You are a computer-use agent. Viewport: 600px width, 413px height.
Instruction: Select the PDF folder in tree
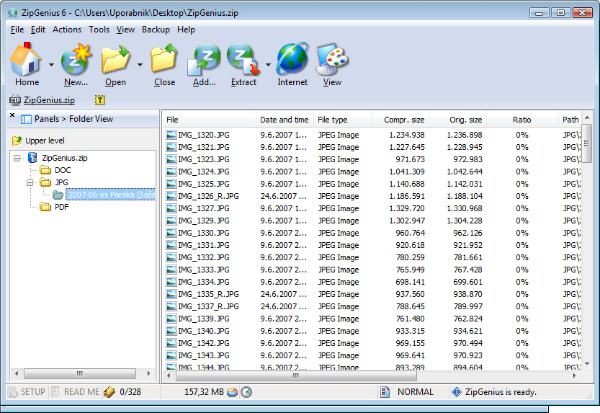(x=61, y=207)
